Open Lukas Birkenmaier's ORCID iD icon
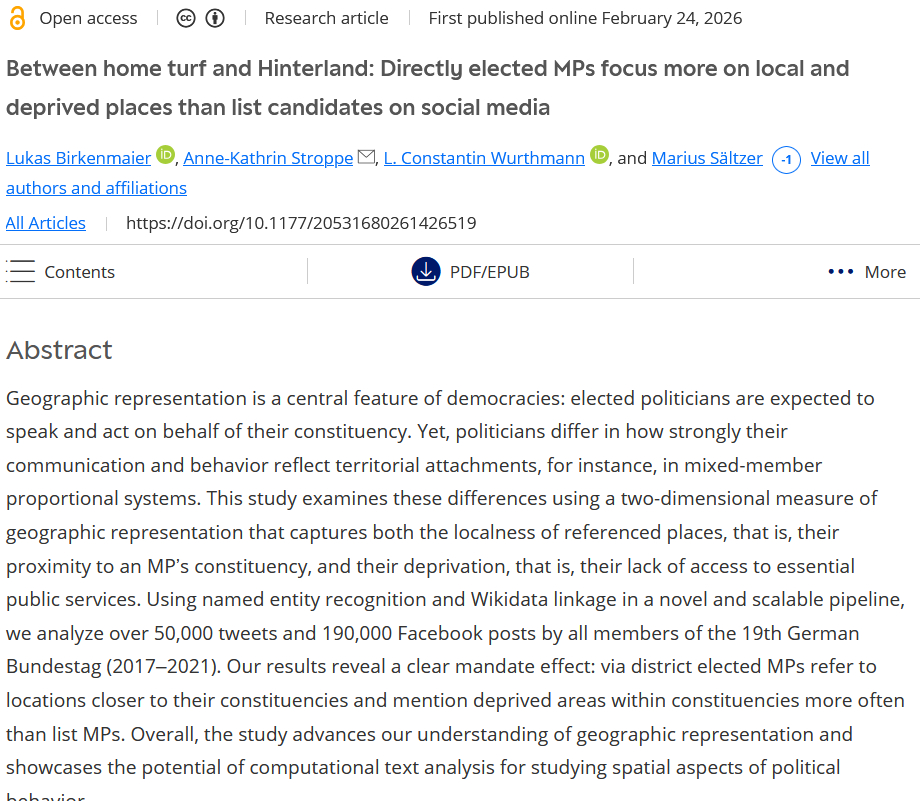Image resolution: width=920 pixels, height=801 pixels. tap(166, 155)
